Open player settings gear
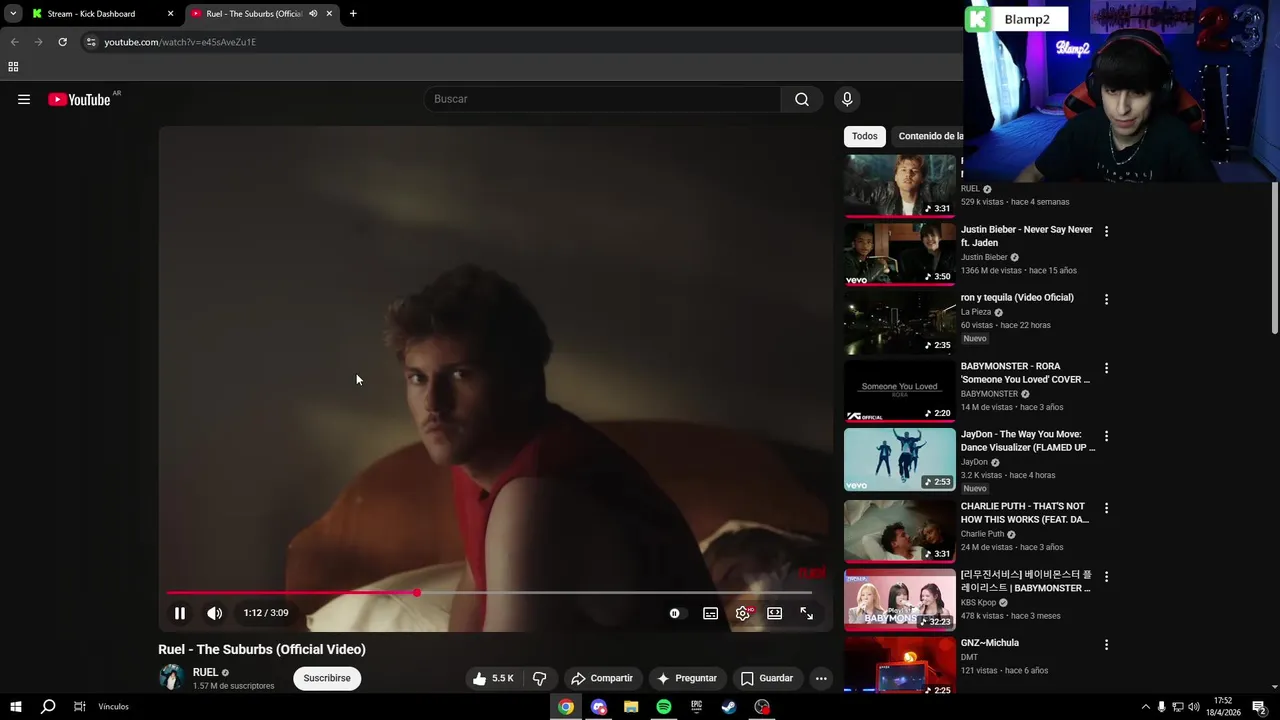Screen dimensions: 1280x720 click(x=743, y=613)
